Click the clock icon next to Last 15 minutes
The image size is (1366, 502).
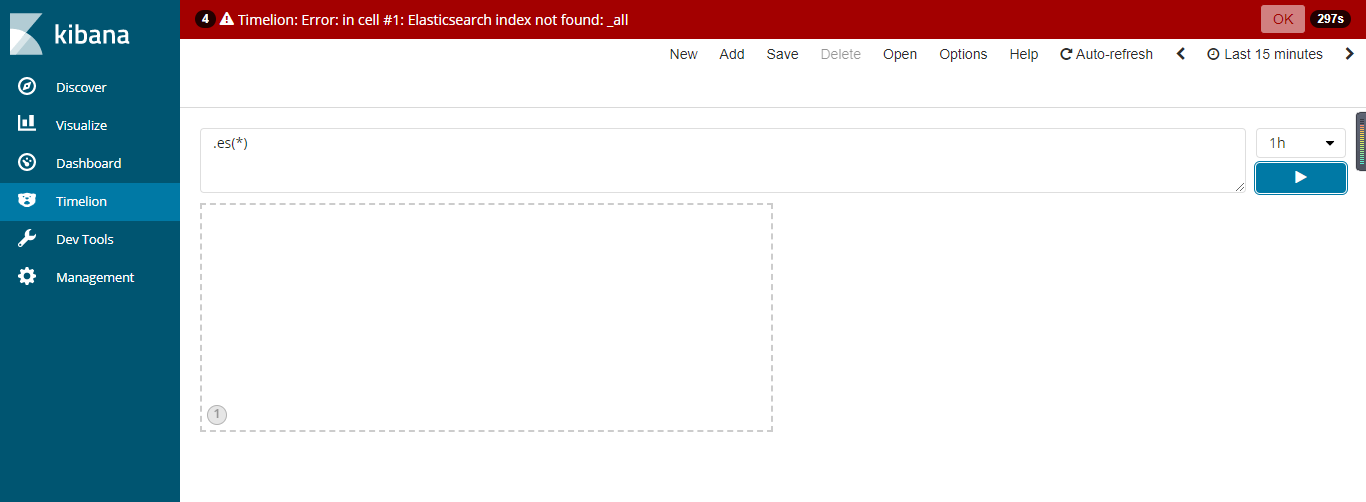pyautogui.click(x=1213, y=54)
